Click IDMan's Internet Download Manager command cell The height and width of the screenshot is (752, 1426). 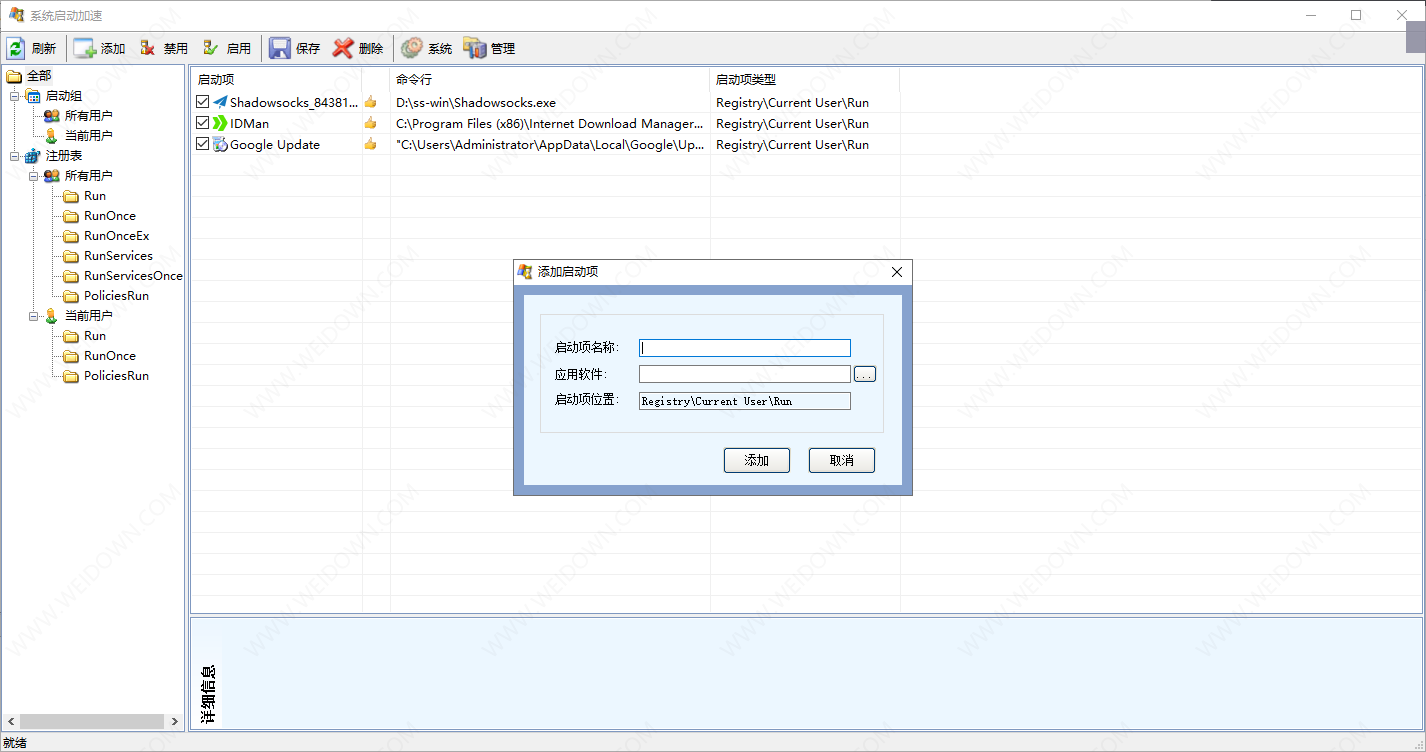(x=550, y=123)
